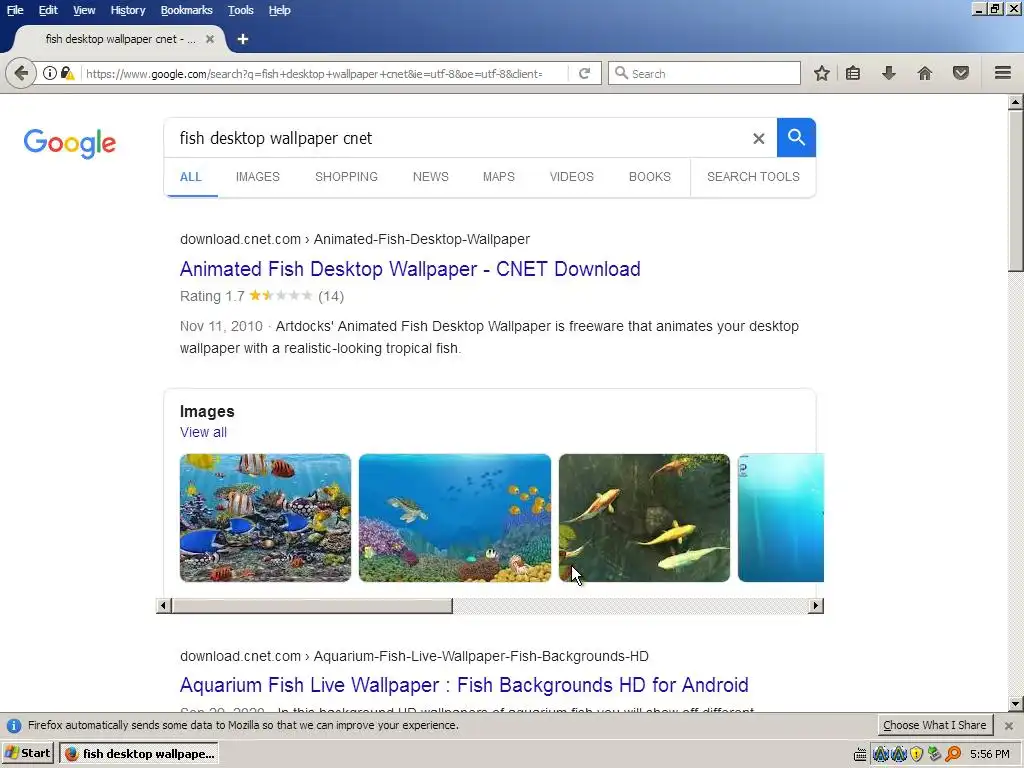
Task: Open the Tools menu
Action: click(240, 10)
